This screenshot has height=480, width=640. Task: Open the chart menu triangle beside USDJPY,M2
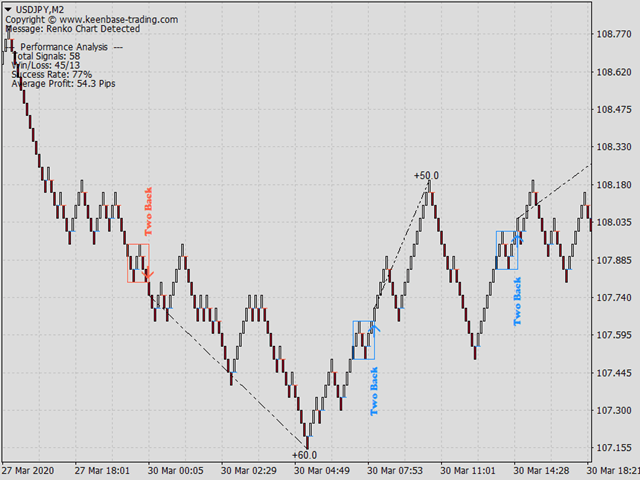point(8,9)
